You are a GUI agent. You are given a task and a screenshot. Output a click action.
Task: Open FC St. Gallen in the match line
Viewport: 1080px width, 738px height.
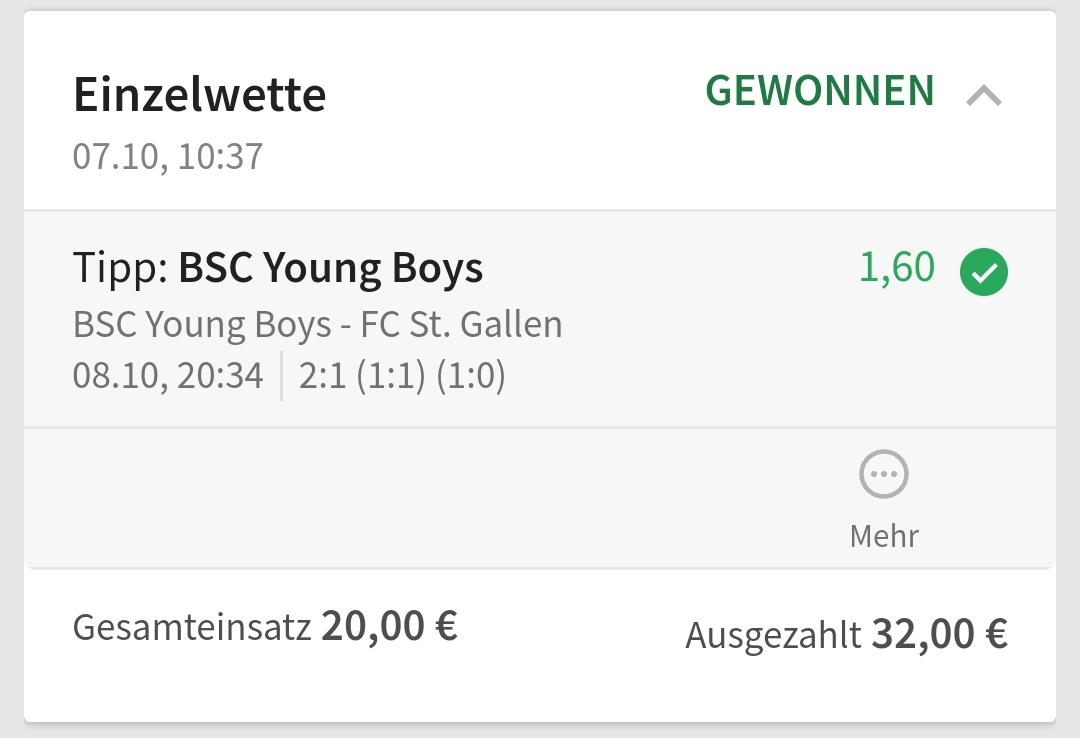pos(461,324)
